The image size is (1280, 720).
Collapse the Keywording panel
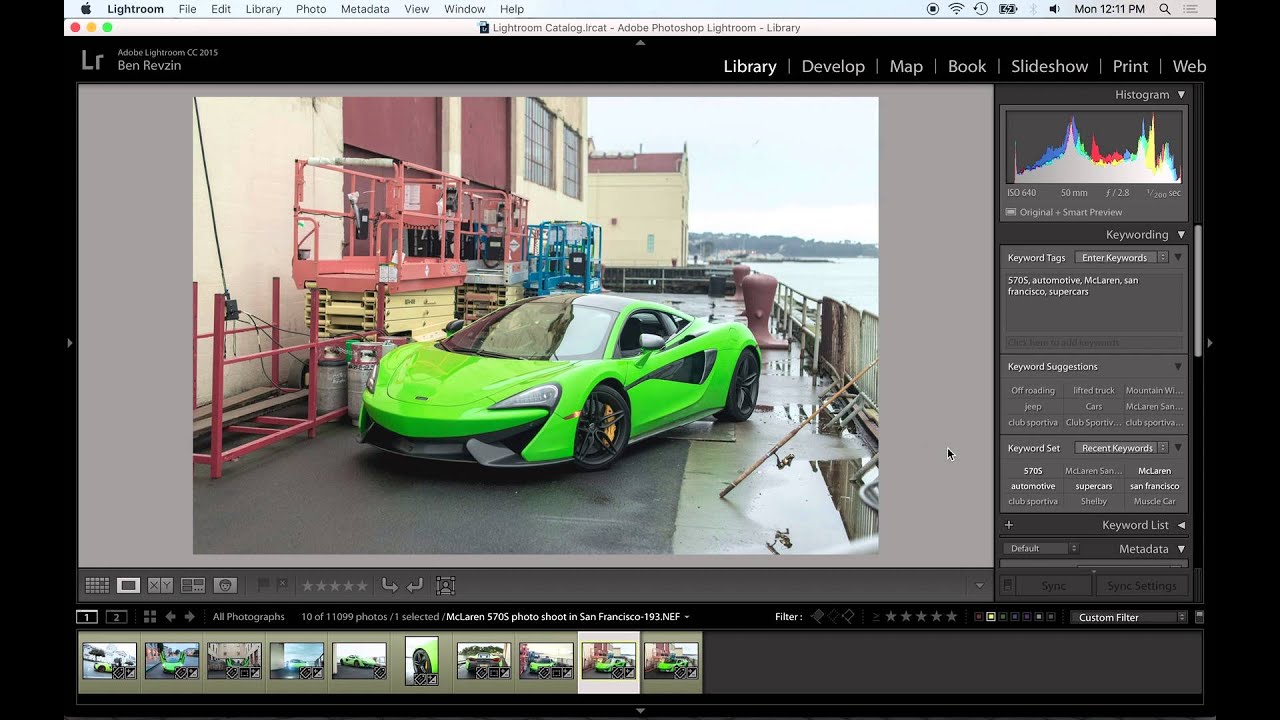click(1181, 234)
